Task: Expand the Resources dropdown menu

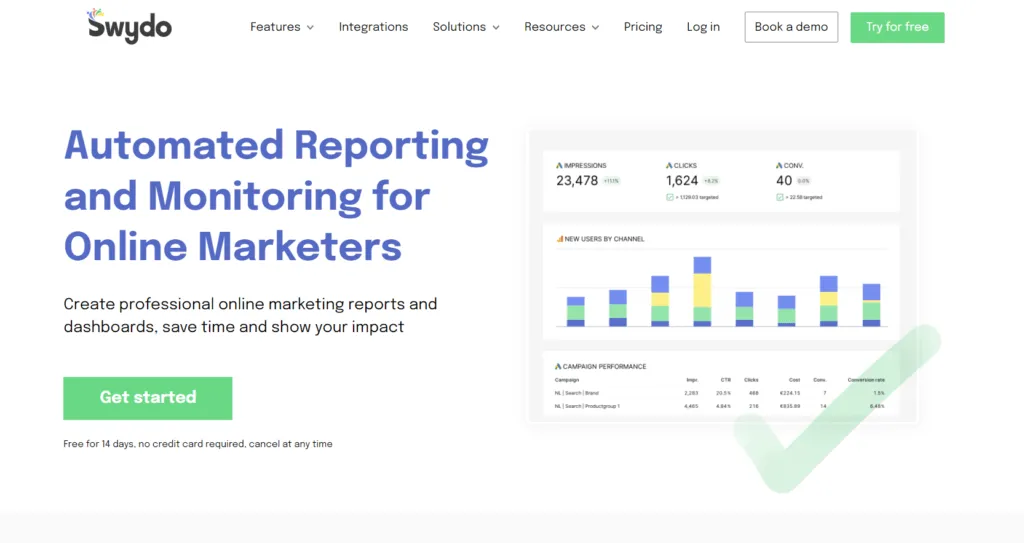Action: tap(561, 27)
